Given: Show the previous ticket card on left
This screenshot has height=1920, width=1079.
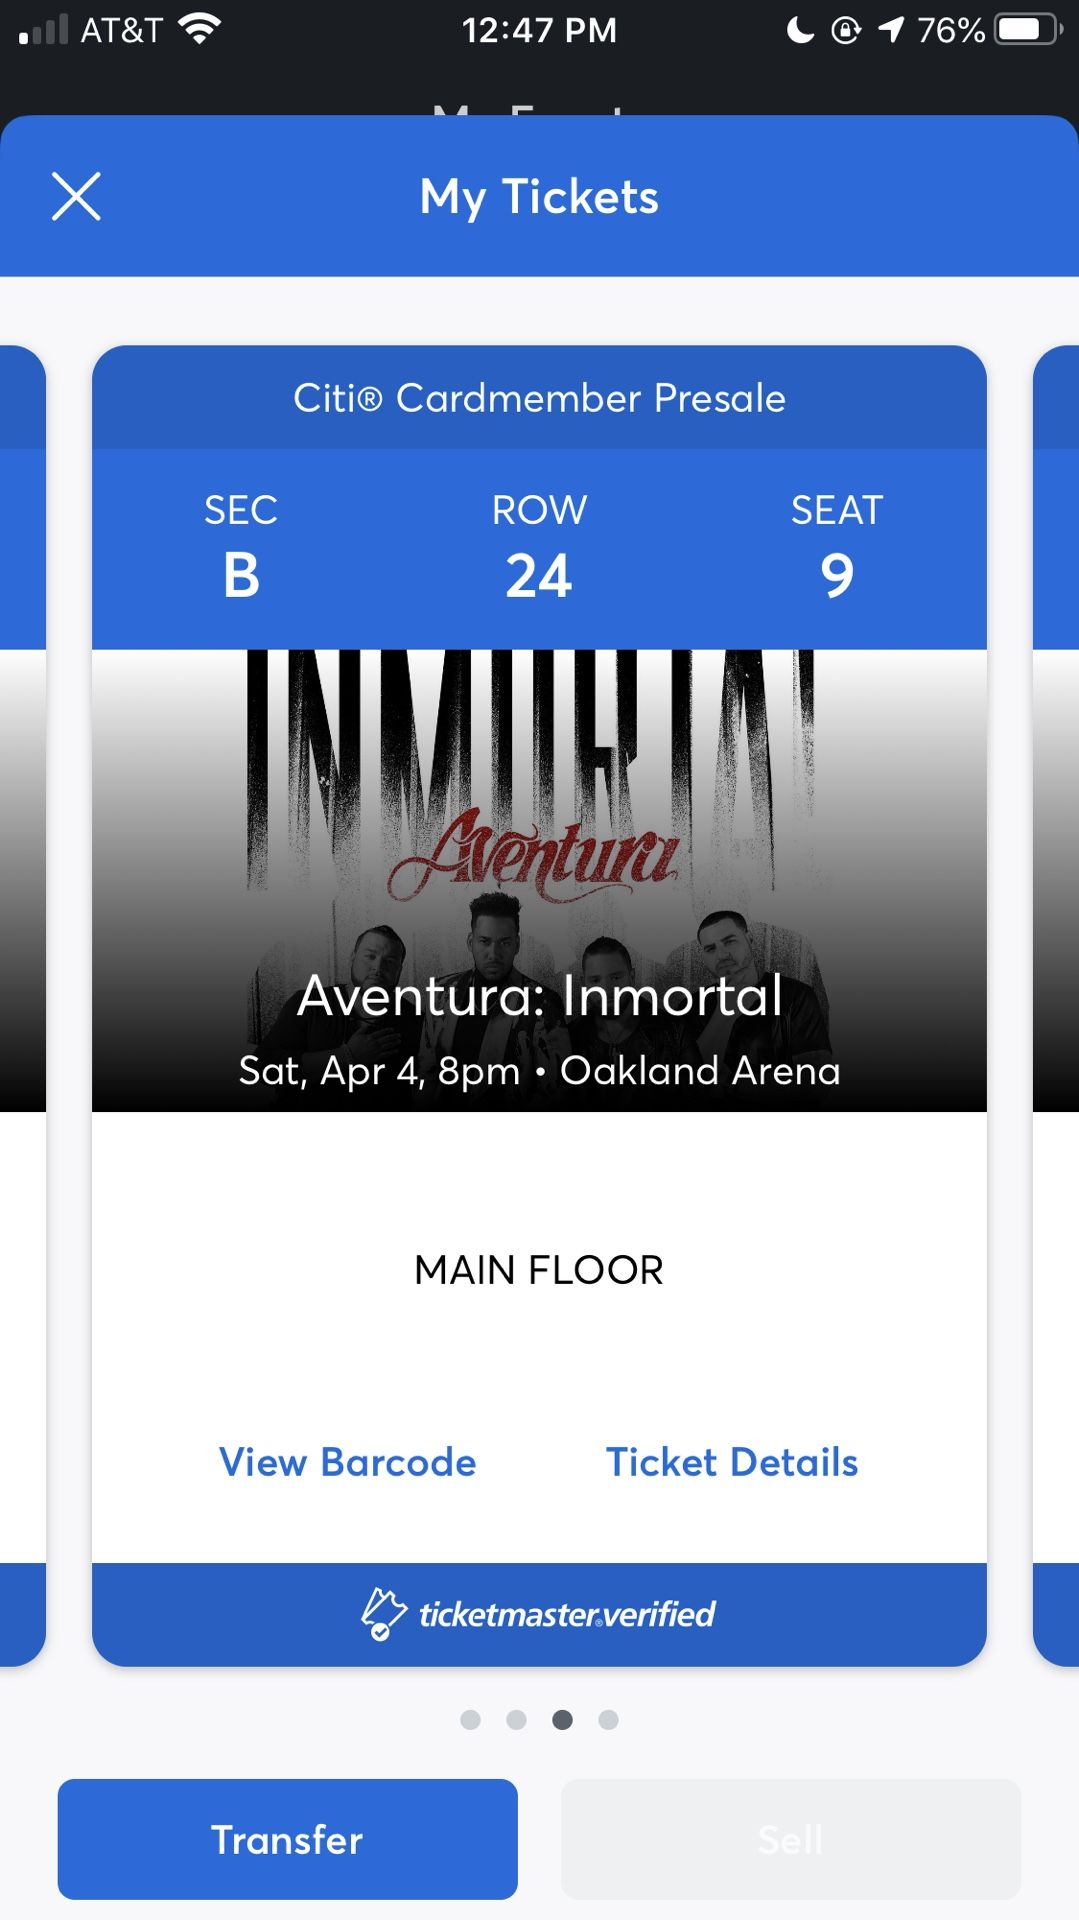Looking at the screenshot, I should [x=22, y=1000].
